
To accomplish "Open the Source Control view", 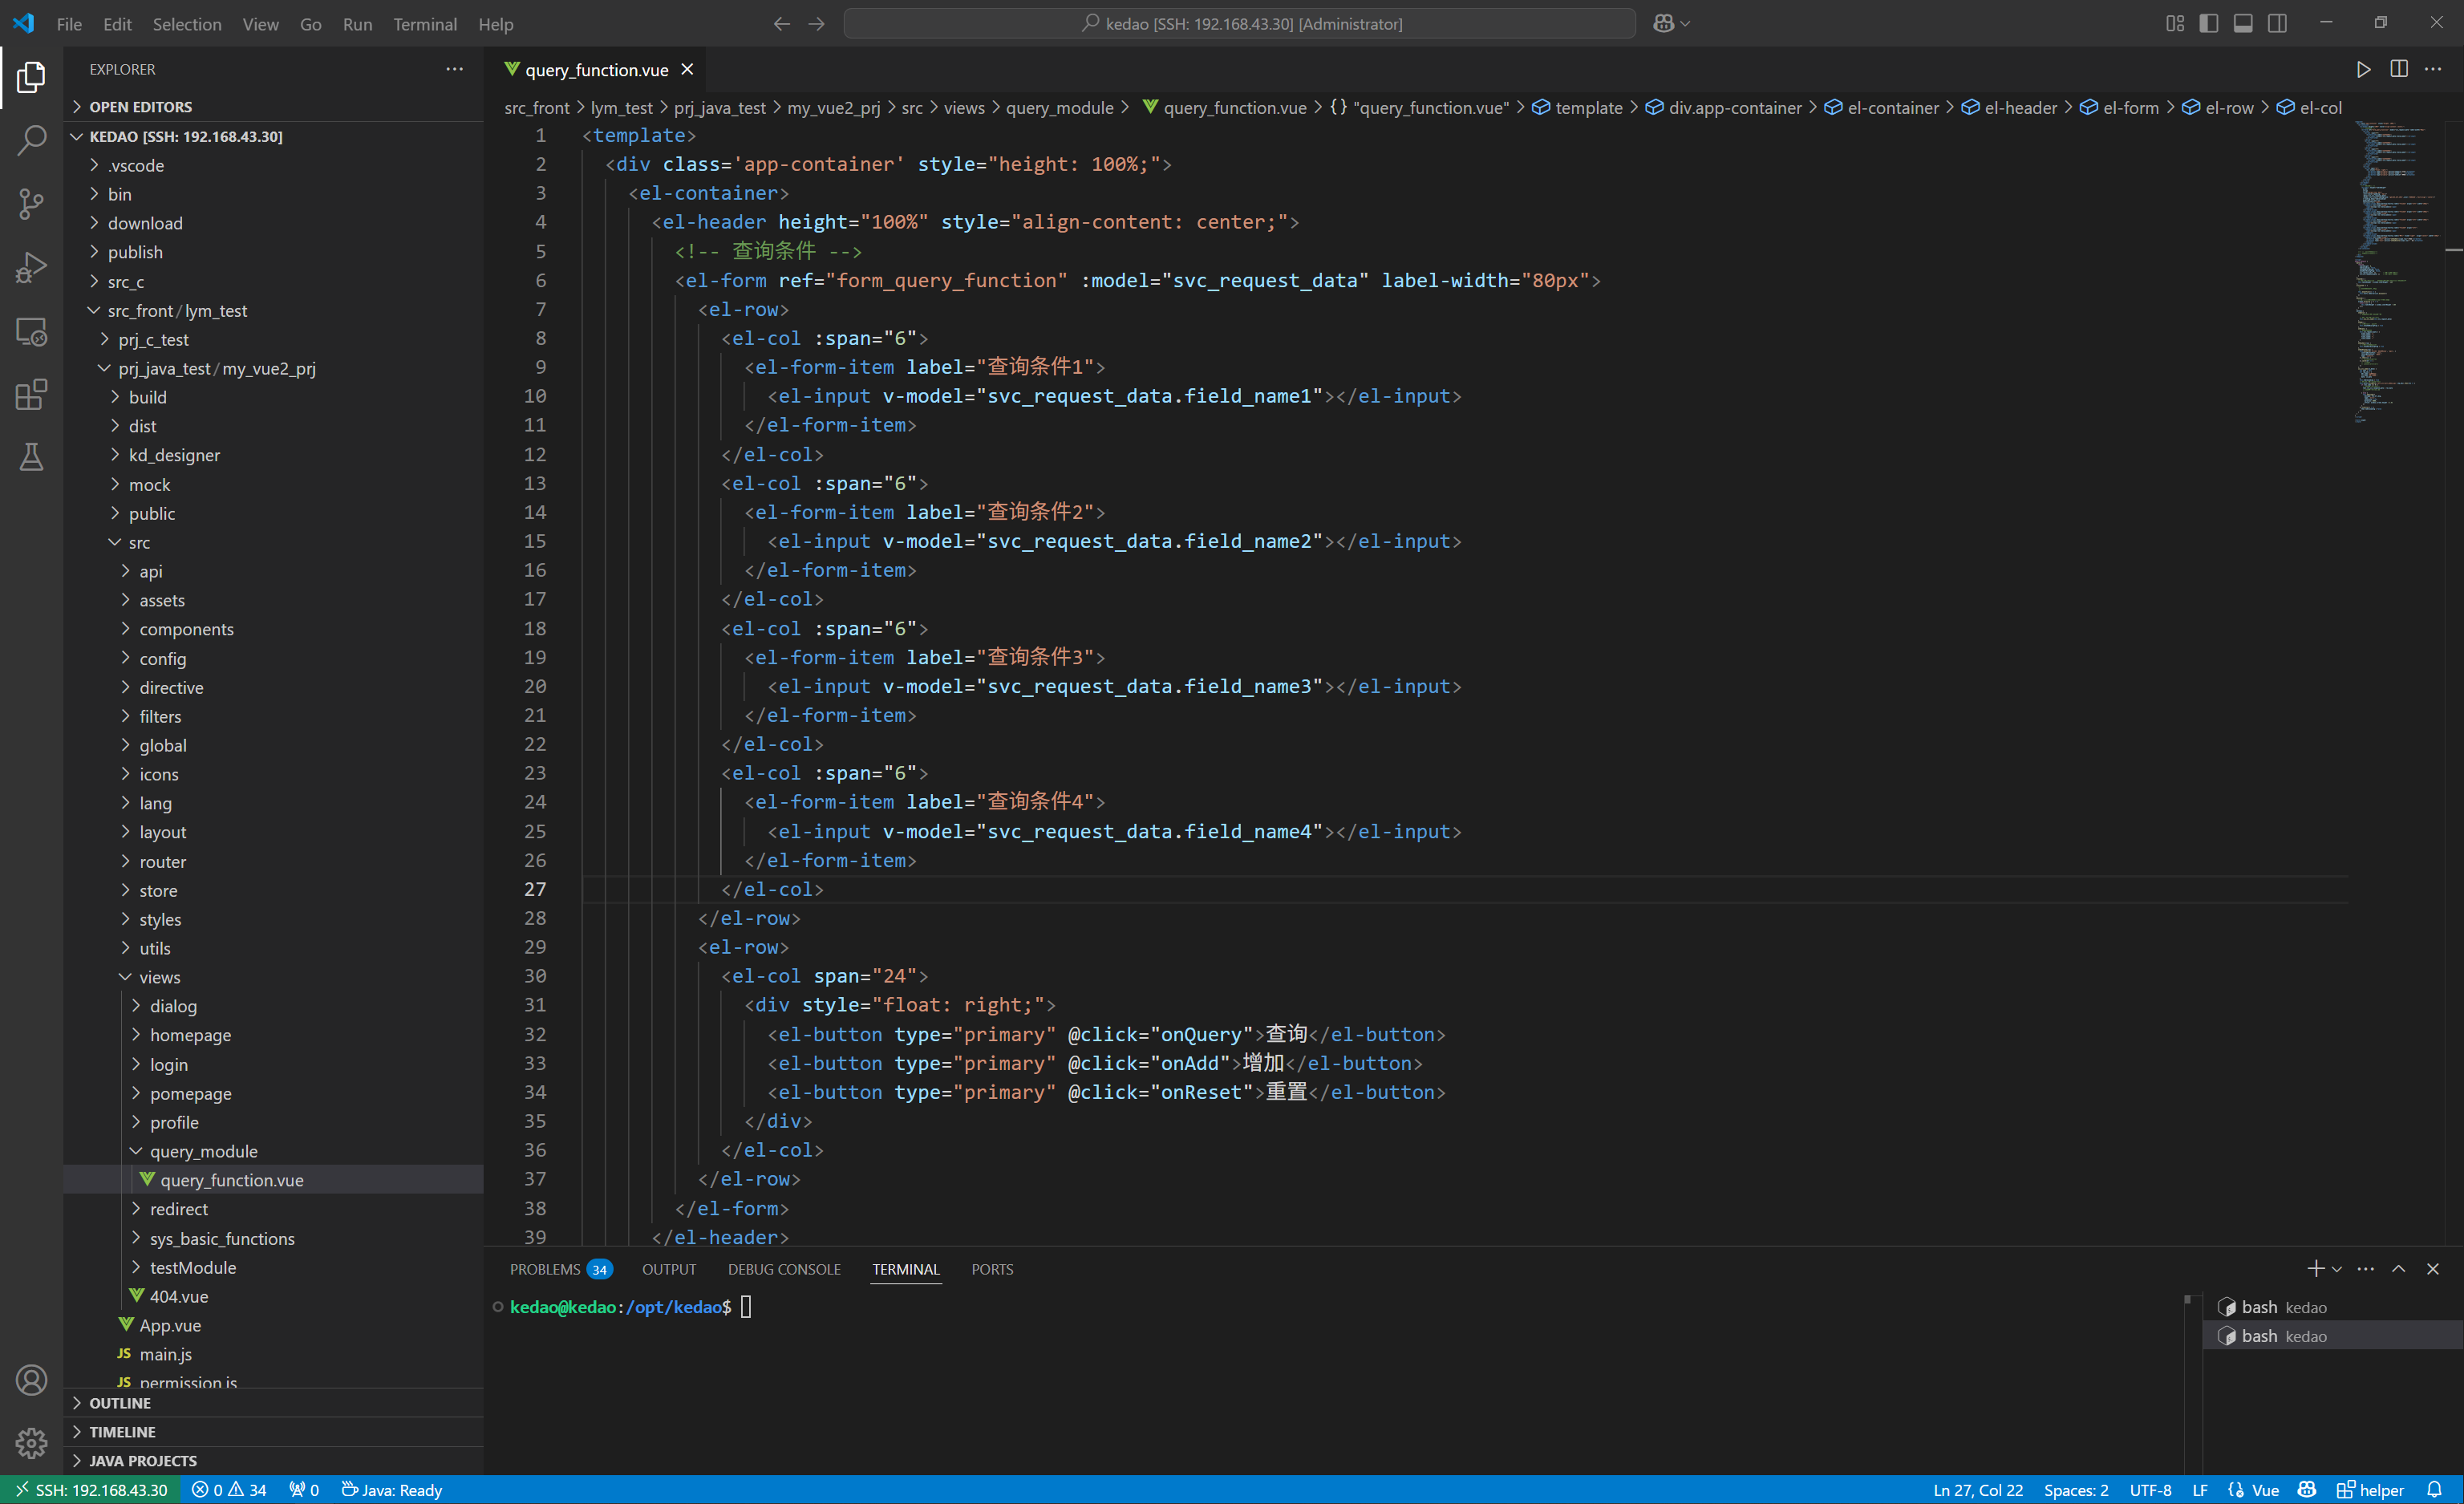I will [31, 204].
